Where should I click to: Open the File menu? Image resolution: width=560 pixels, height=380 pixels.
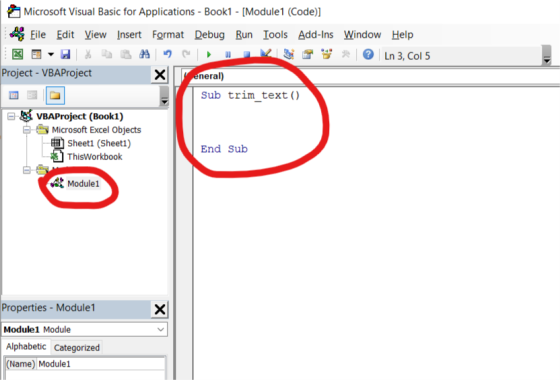coord(38,35)
